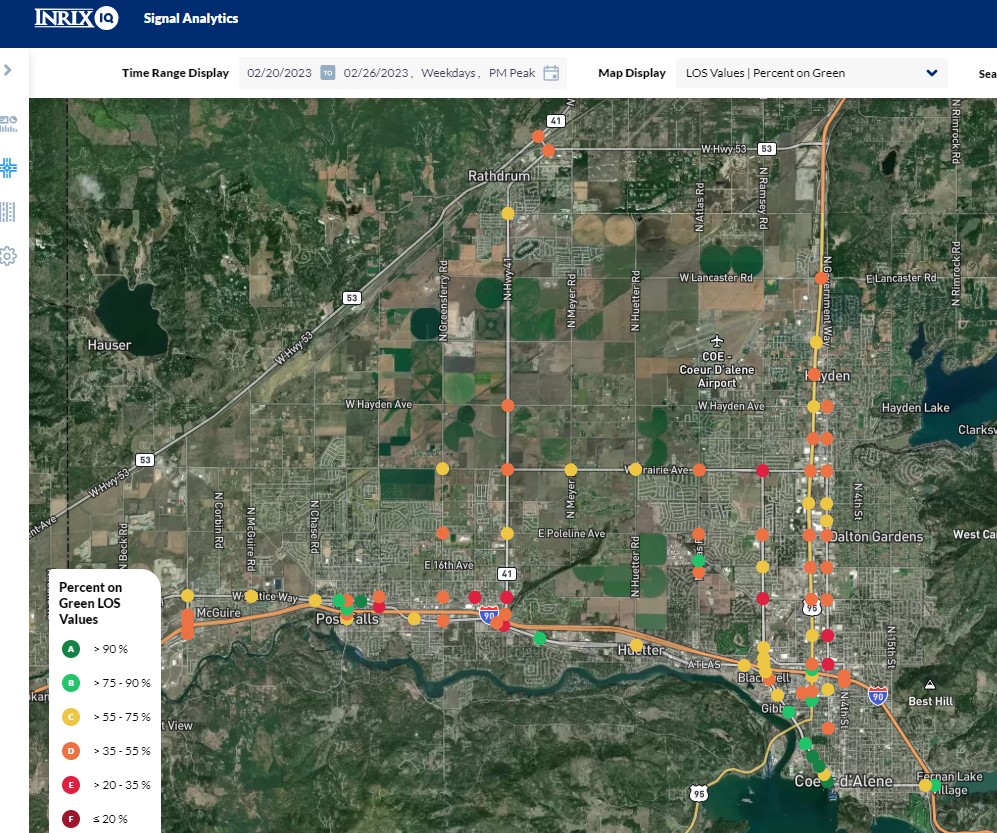Select green marker on Atlas Rd below Poleline

click(x=699, y=561)
